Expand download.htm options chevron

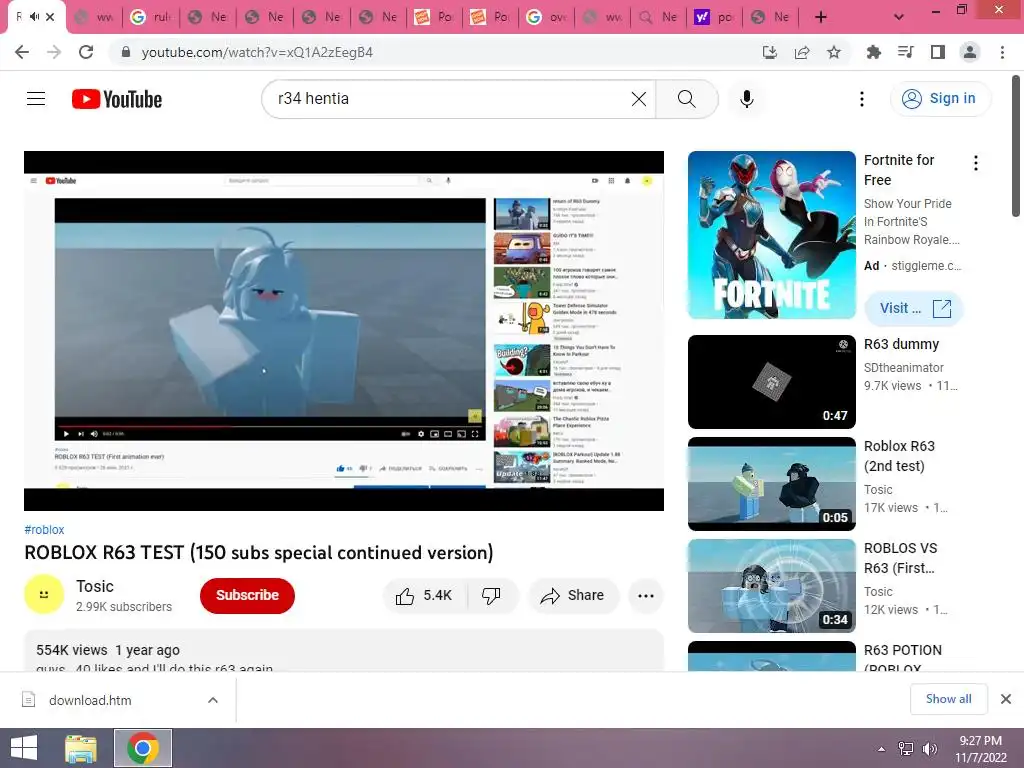[x=212, y=700]
